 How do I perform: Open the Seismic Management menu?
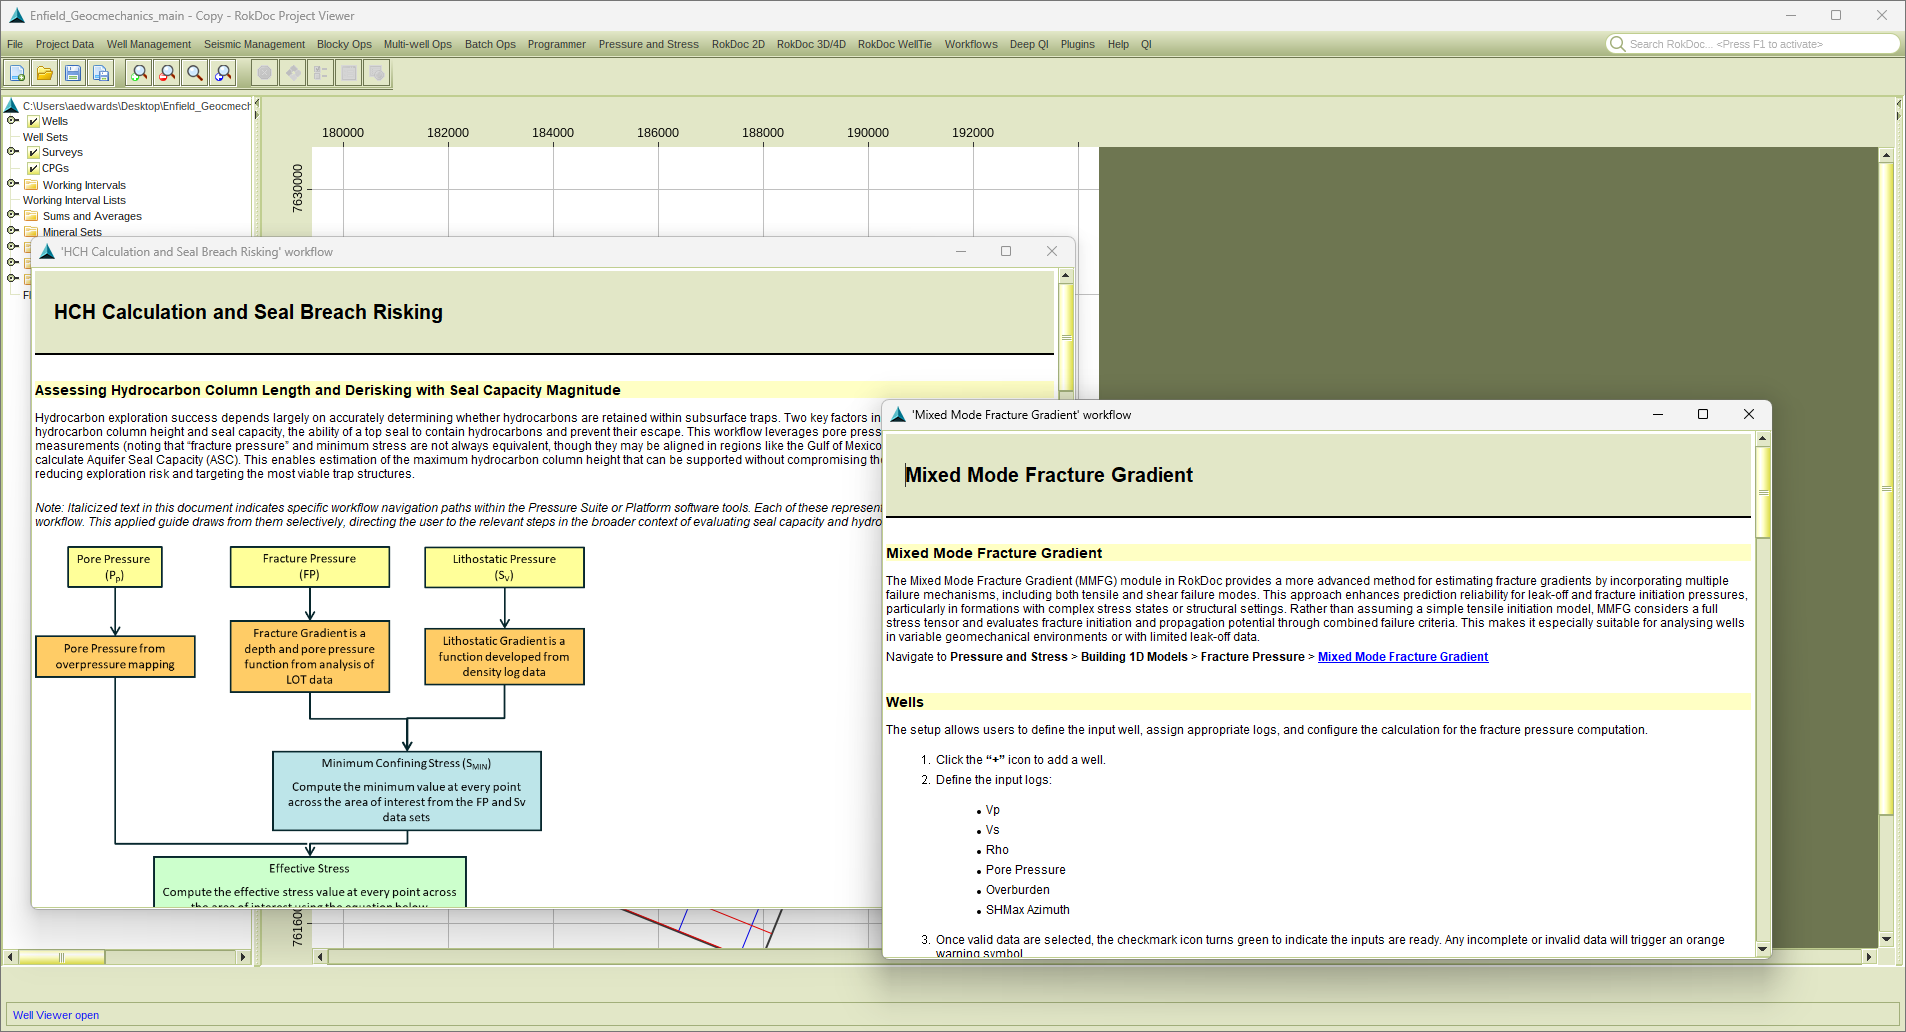point(254,44)
